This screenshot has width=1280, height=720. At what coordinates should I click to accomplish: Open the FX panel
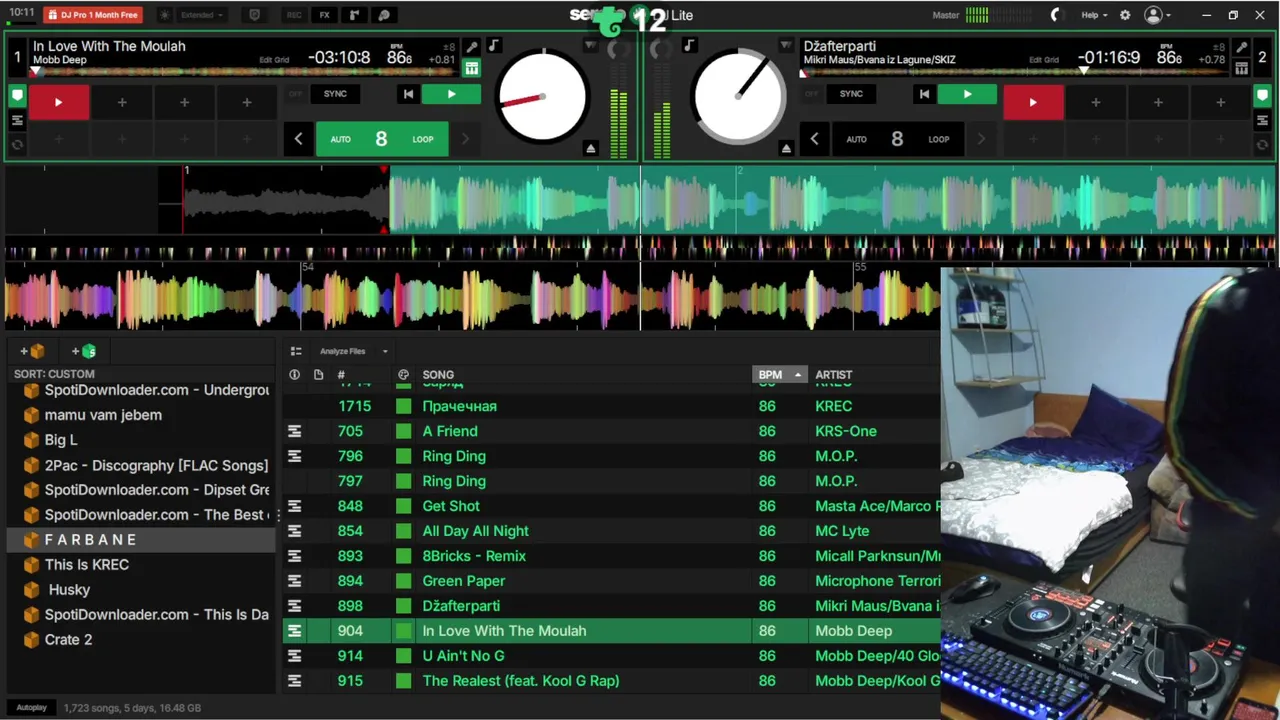pyautogui.click(x=324, y=15)
